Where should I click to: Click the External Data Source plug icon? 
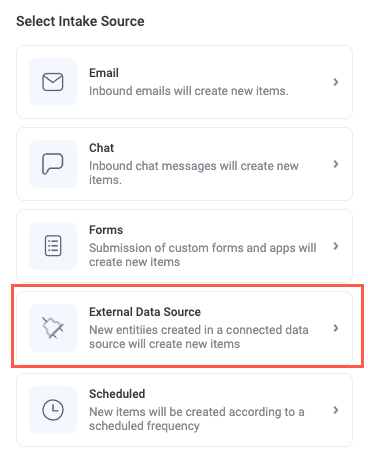(x=53, y=328)
